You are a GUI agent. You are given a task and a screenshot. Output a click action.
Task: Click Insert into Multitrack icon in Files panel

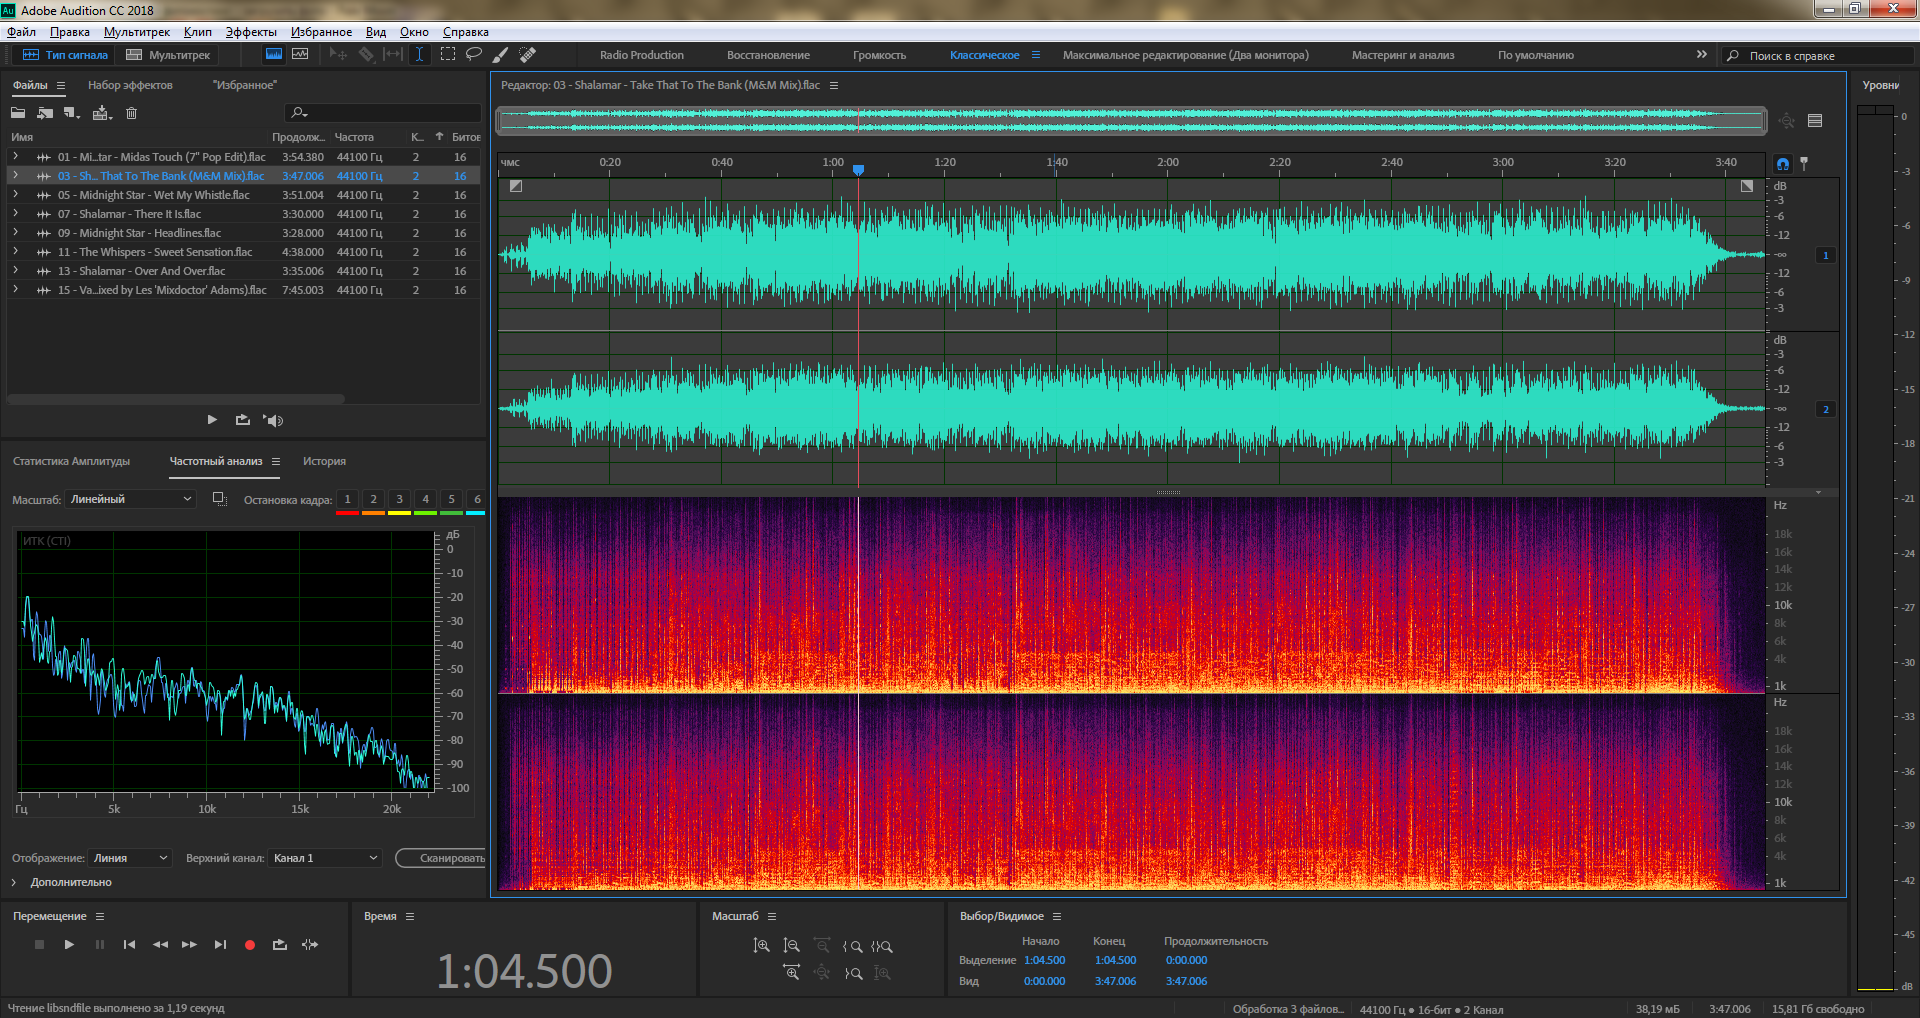[101, 113]
